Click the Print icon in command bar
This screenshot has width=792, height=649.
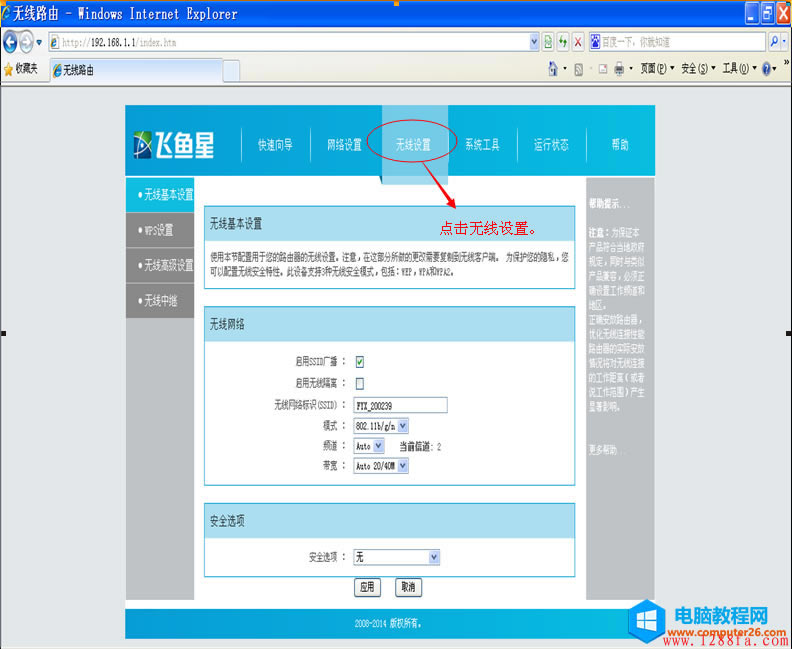coord(620,69)
